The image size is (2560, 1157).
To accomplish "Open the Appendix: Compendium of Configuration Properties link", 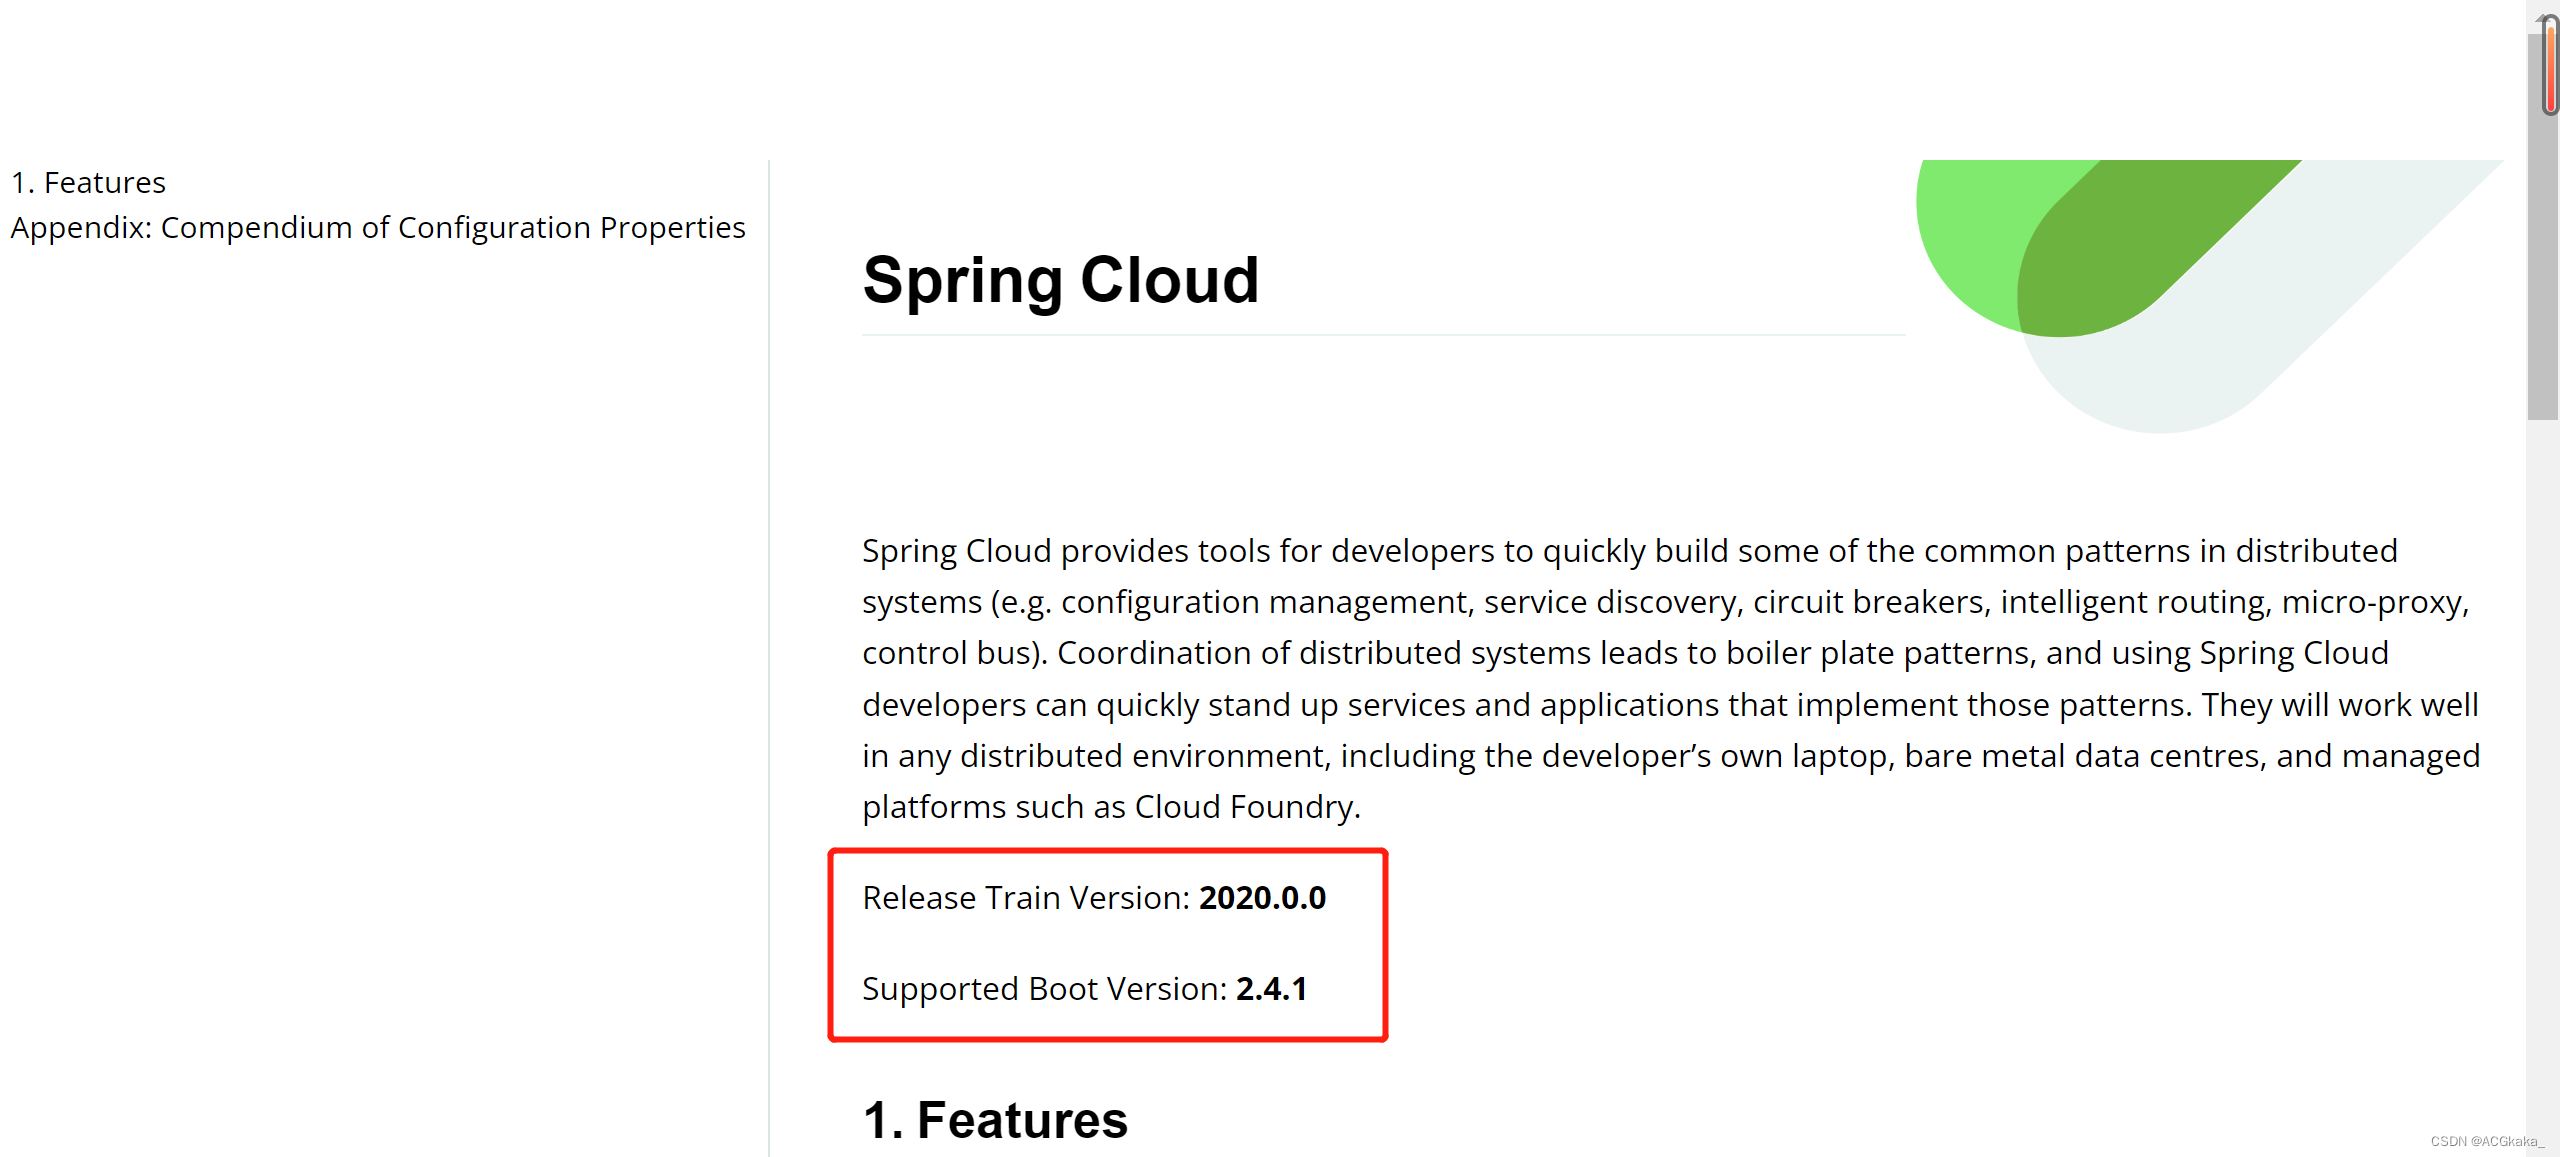I will pyautogui.click(x=378, y=228).
